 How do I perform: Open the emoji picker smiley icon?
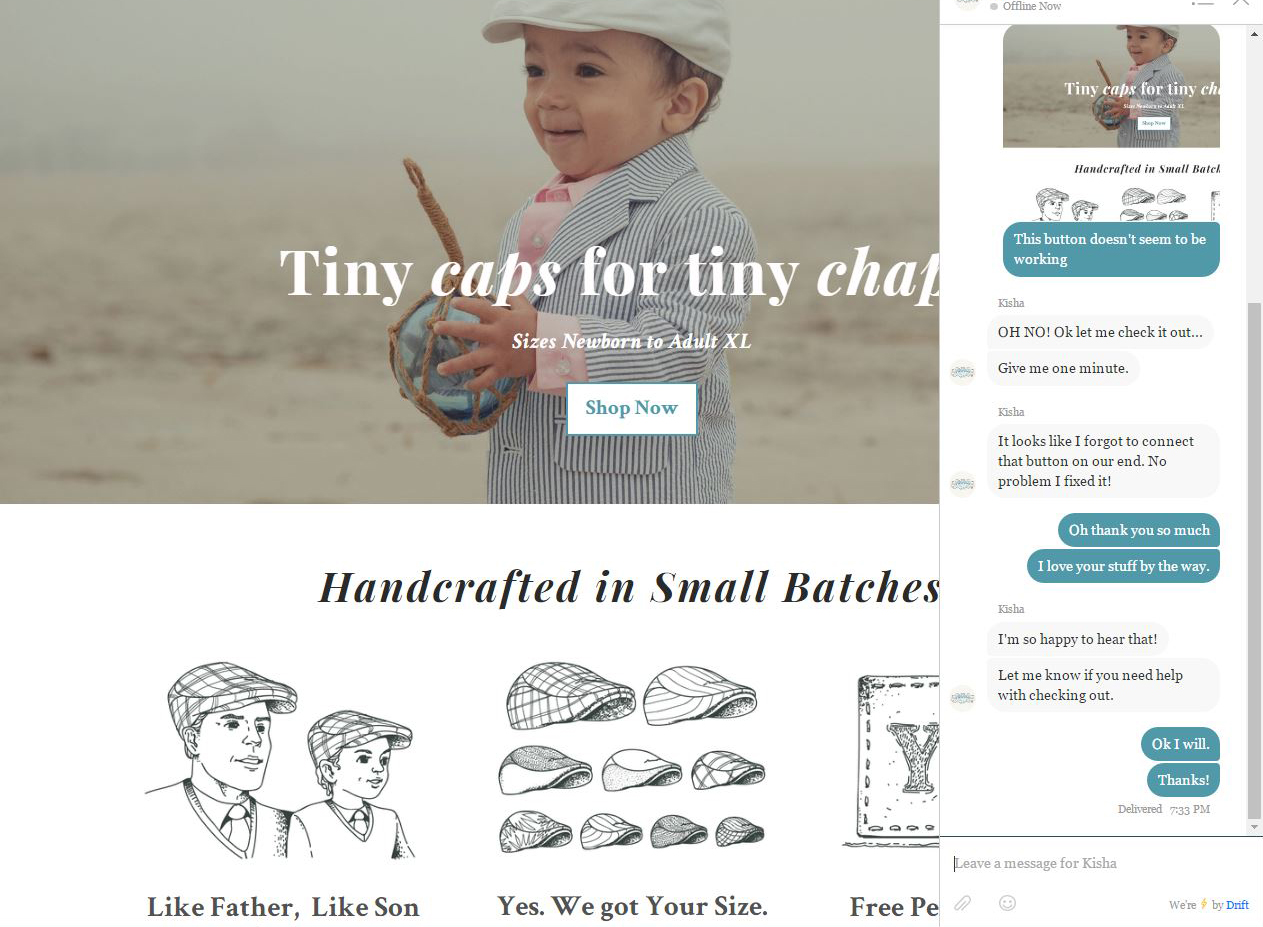click(1007, 903)
